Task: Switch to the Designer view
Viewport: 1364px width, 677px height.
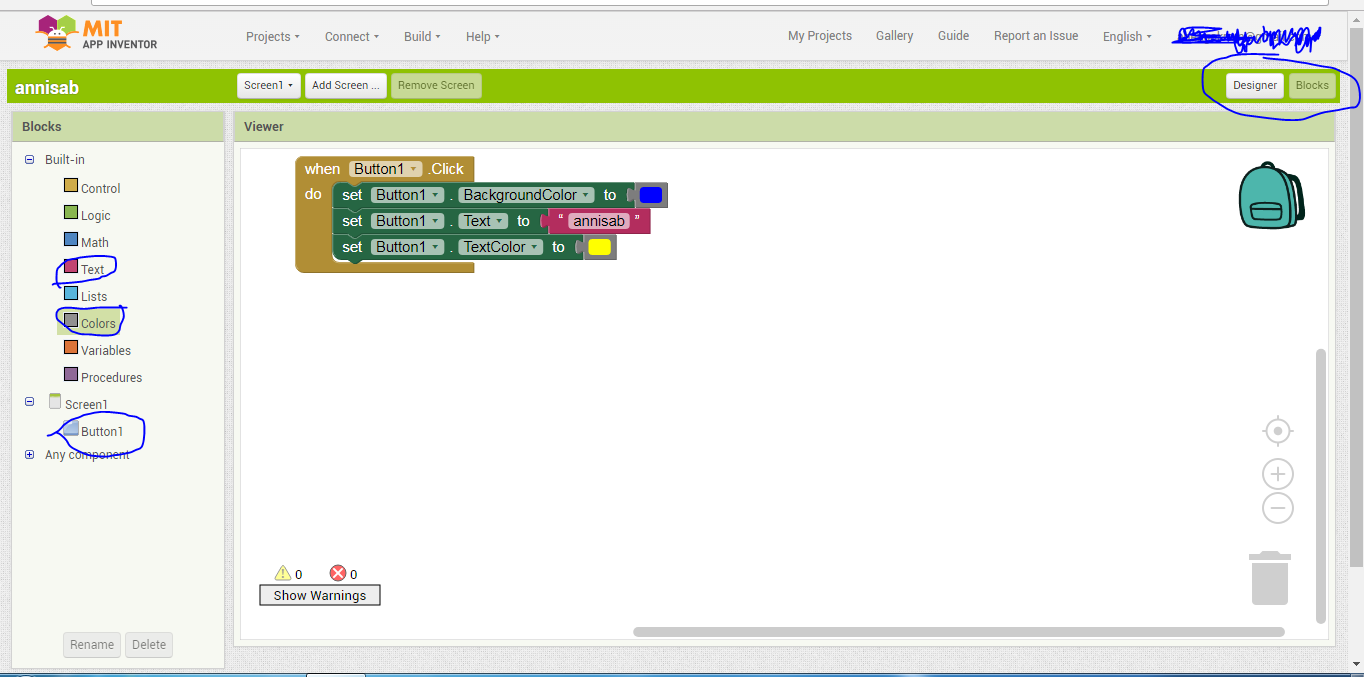Action: pos(1254,85)
